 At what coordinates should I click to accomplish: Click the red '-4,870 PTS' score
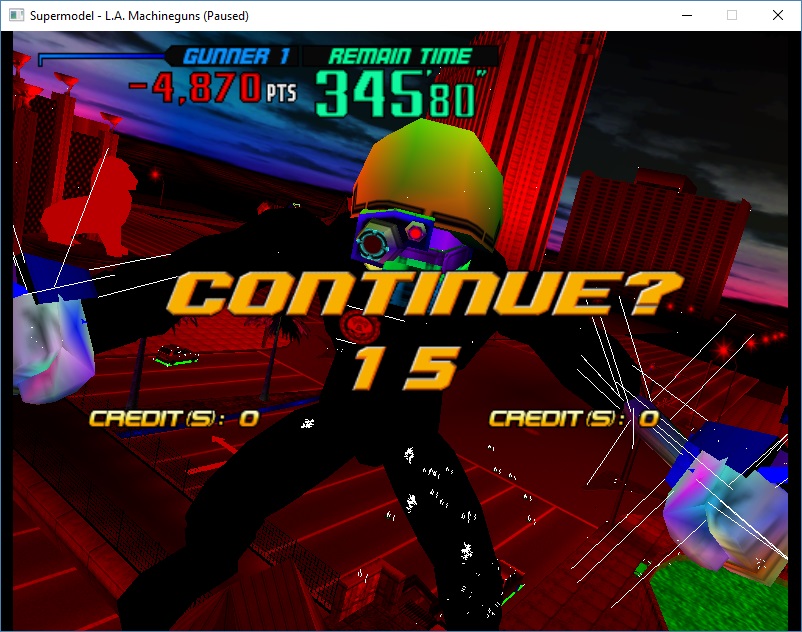(x=213, y=87)
